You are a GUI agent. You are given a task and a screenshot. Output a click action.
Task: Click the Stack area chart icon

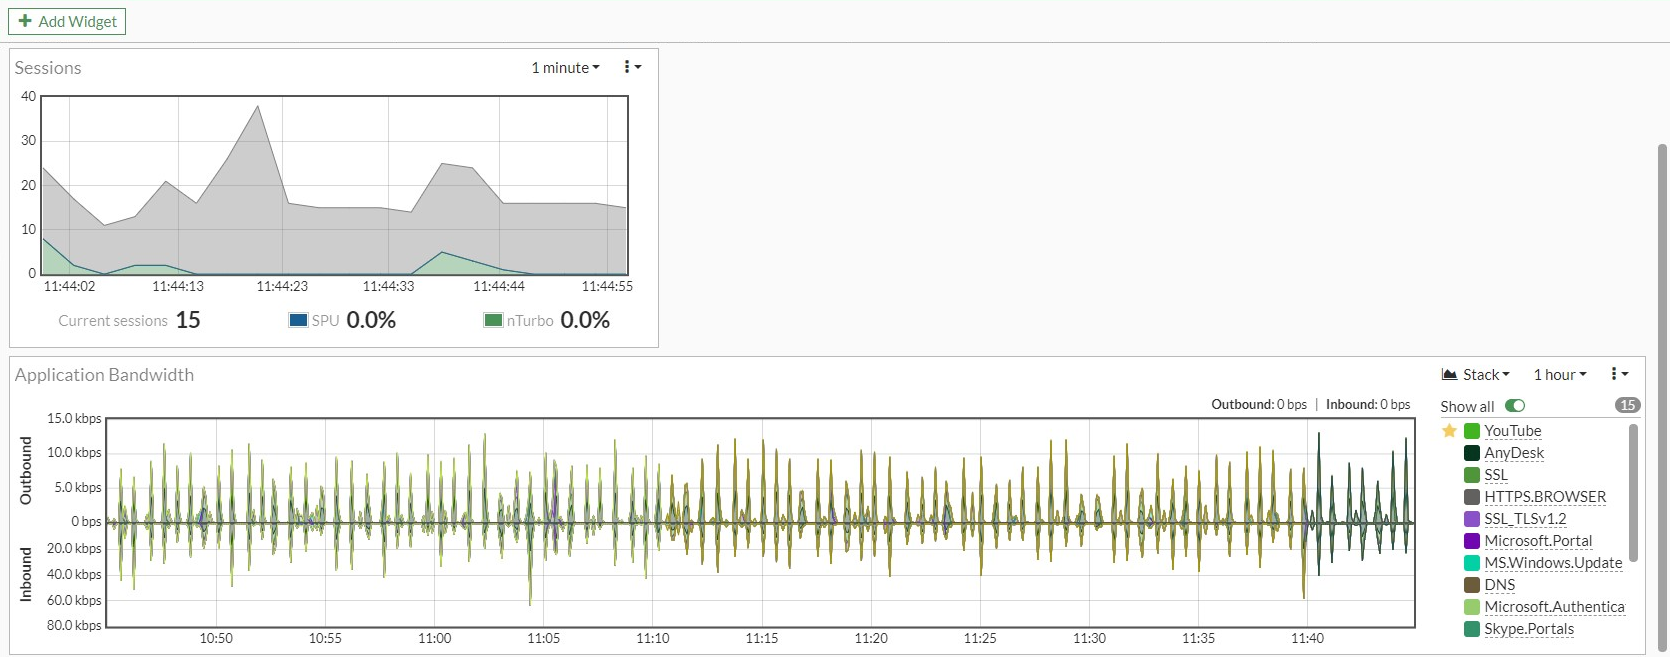coord(1449,375)
